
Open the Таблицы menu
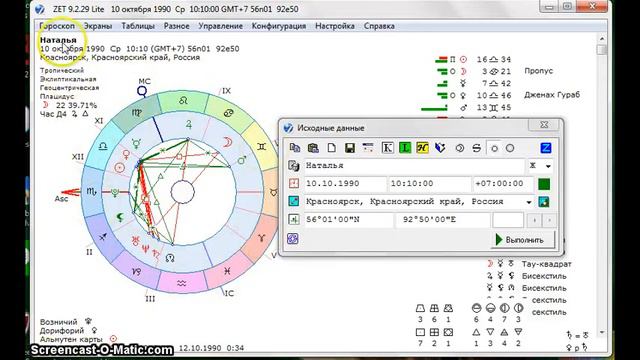click(x=138, y=26)
